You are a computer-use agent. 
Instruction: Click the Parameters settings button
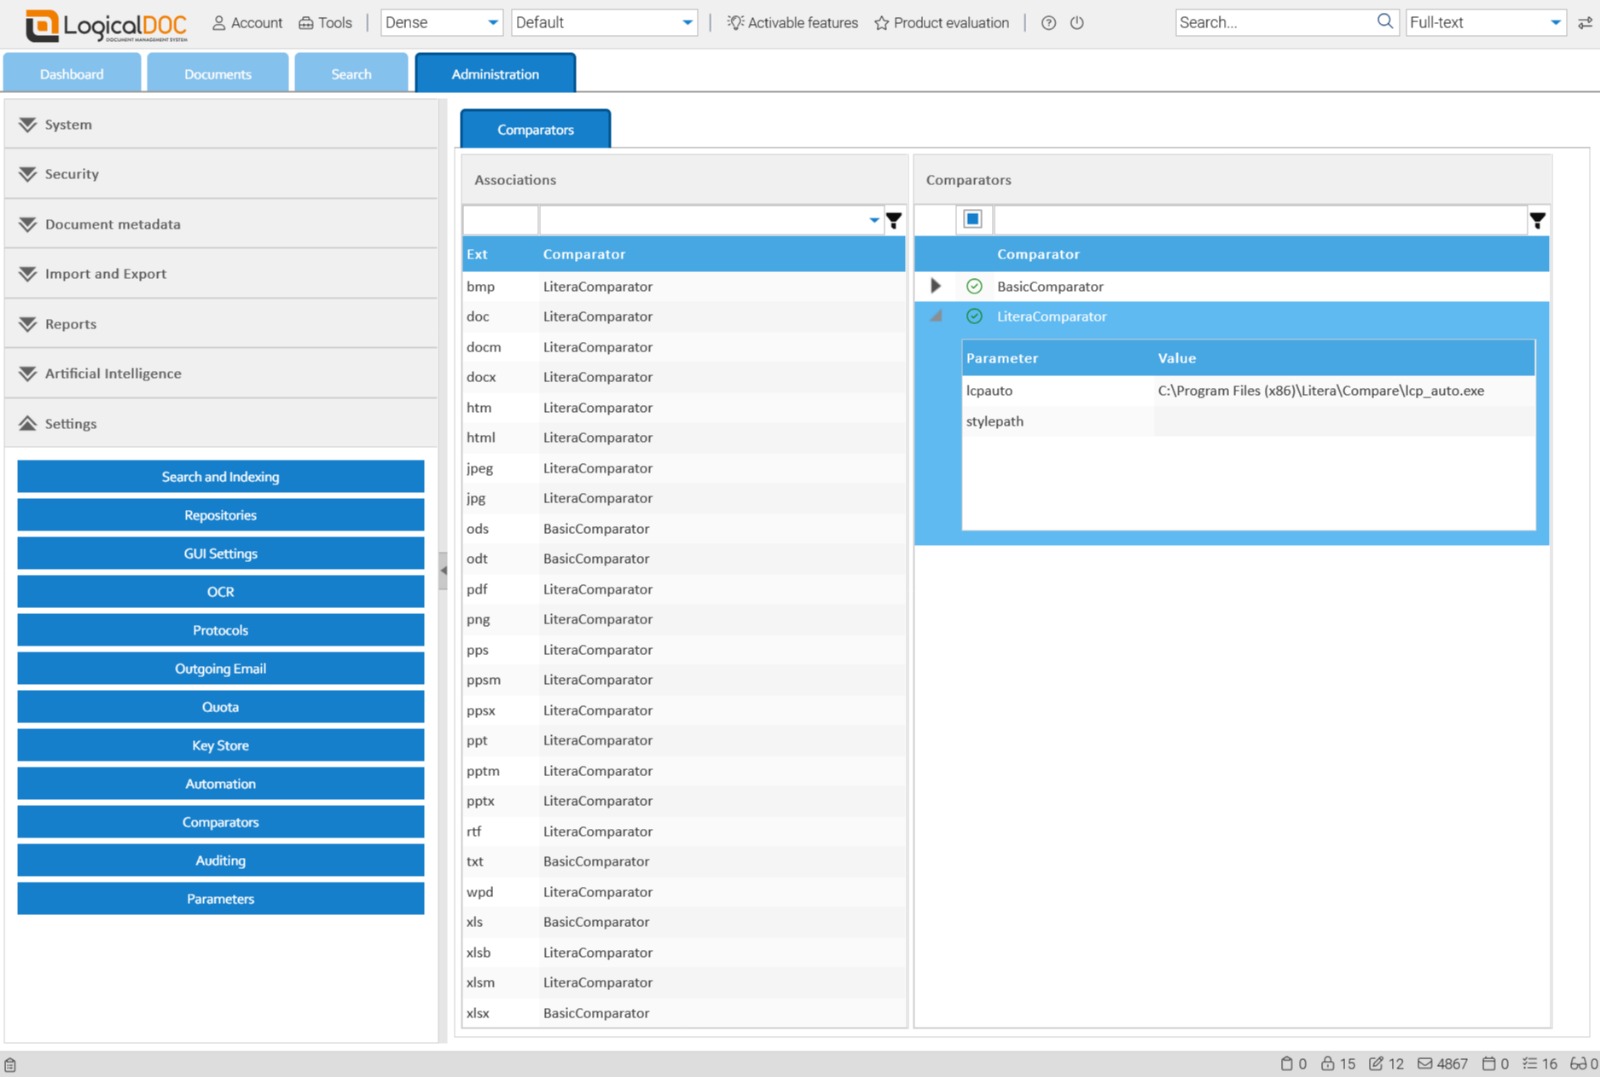click(220, 899)
